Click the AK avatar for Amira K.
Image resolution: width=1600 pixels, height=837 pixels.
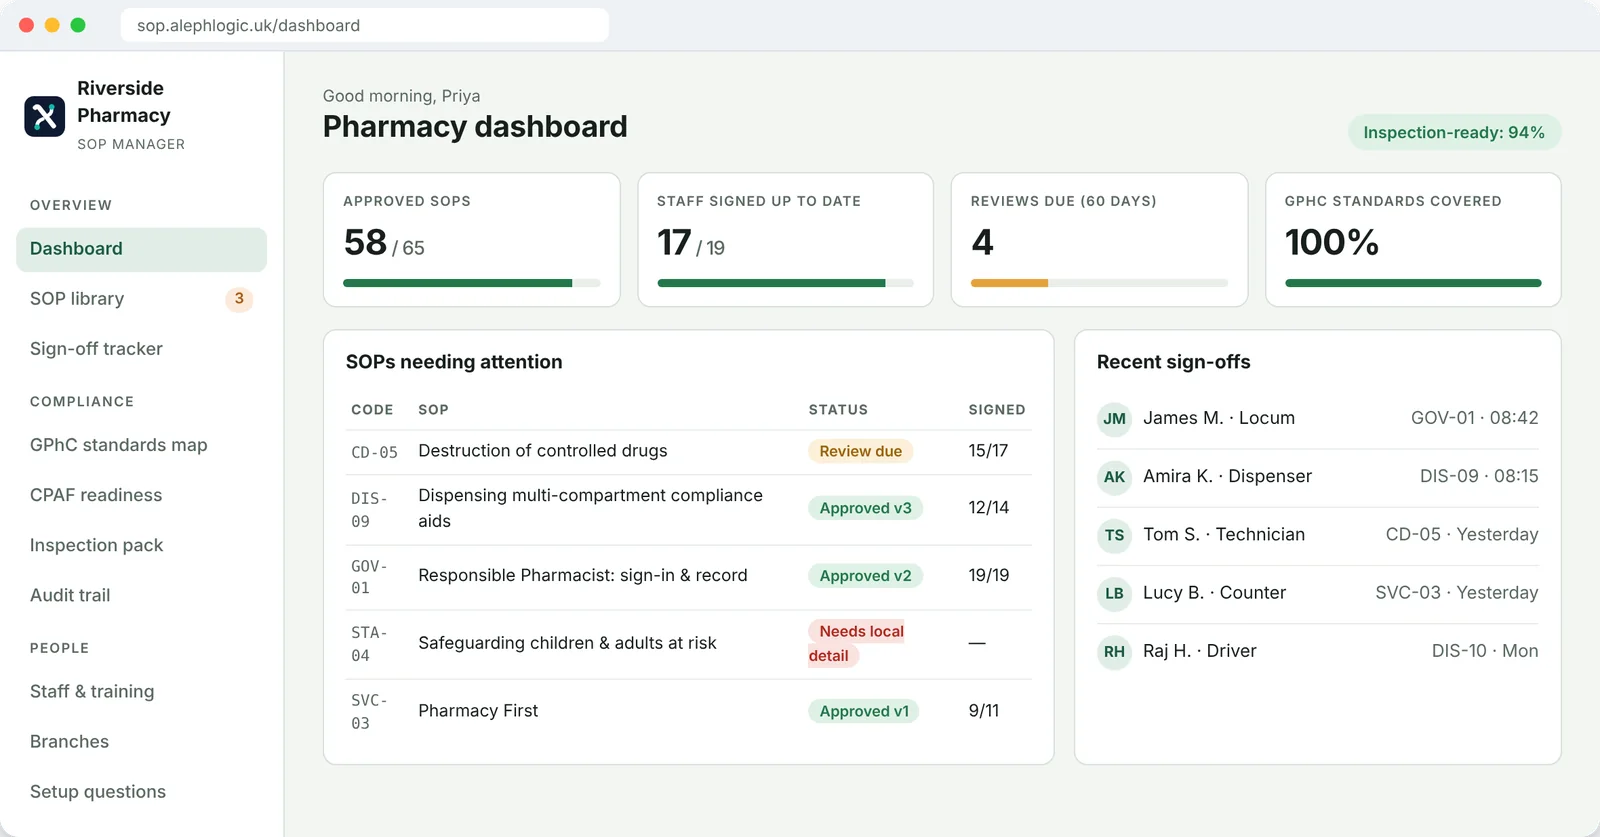(1114, 477)
